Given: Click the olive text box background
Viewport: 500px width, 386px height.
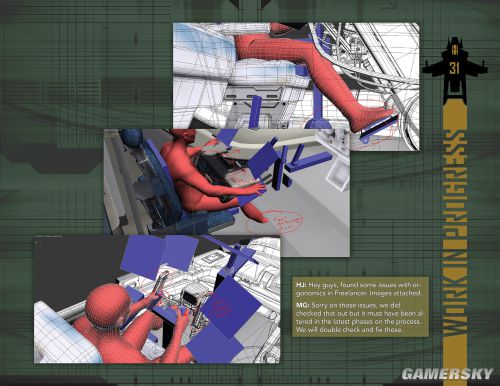Looking at the screenshot, I should 359,307.
